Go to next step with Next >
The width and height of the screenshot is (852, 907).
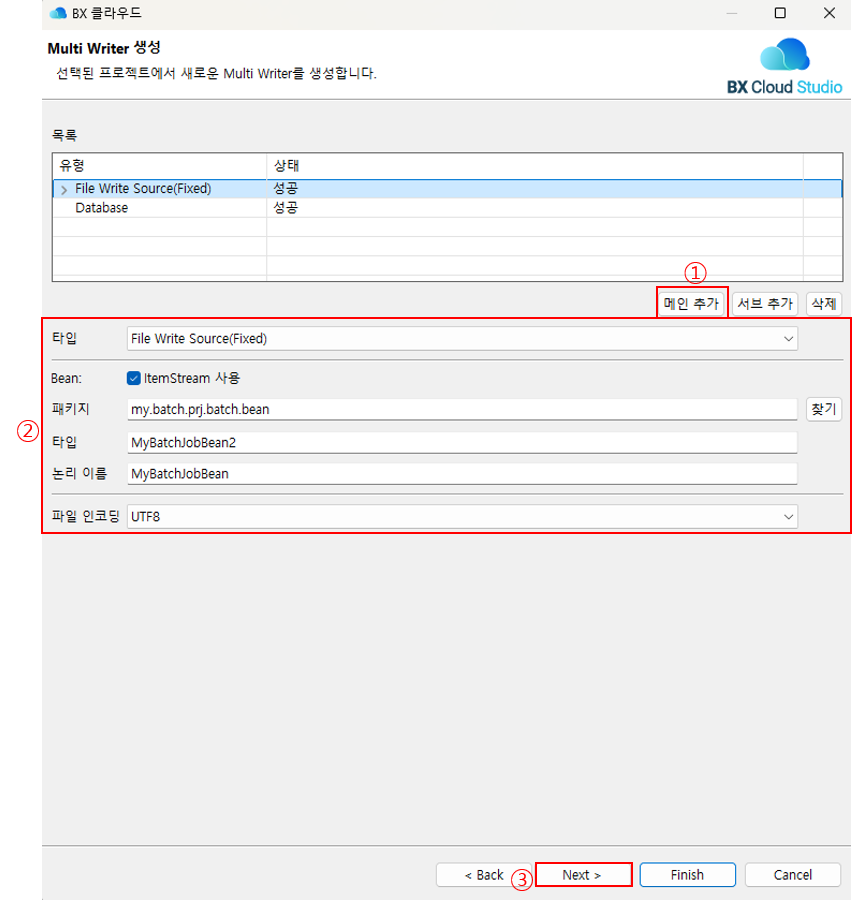pyautogui.click(x=584, y=875)
